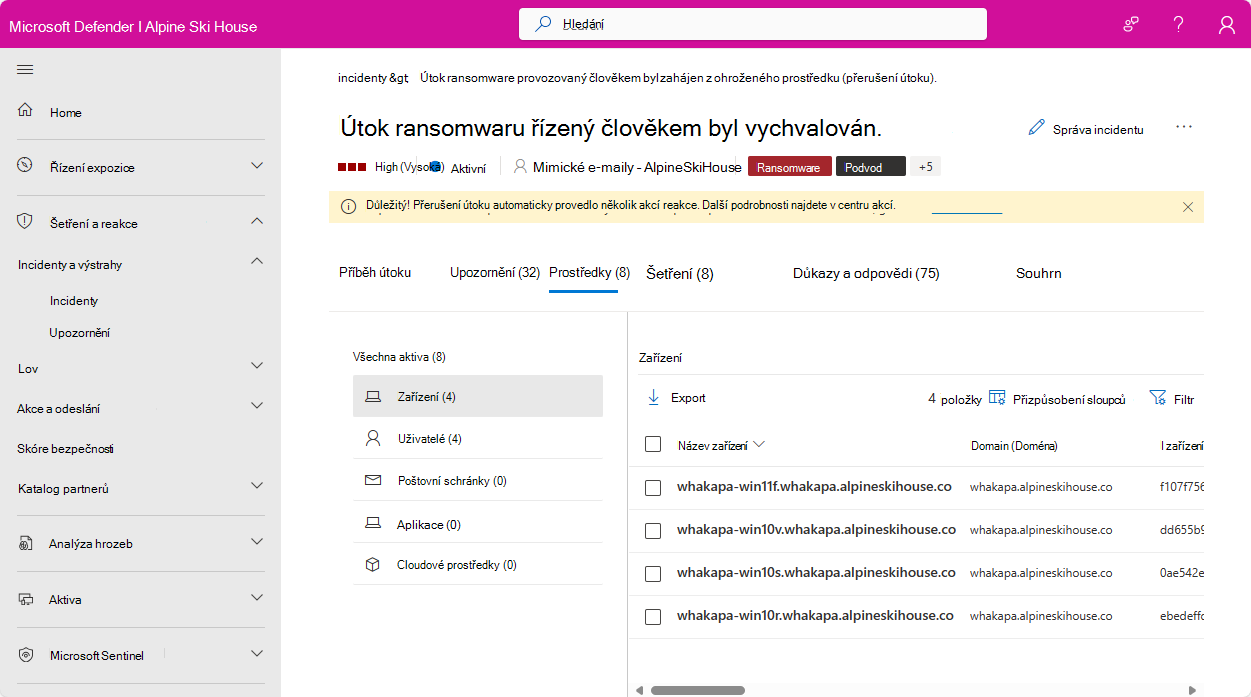Click the search magnifier icon
The image size is (1251, 697).
544,24
